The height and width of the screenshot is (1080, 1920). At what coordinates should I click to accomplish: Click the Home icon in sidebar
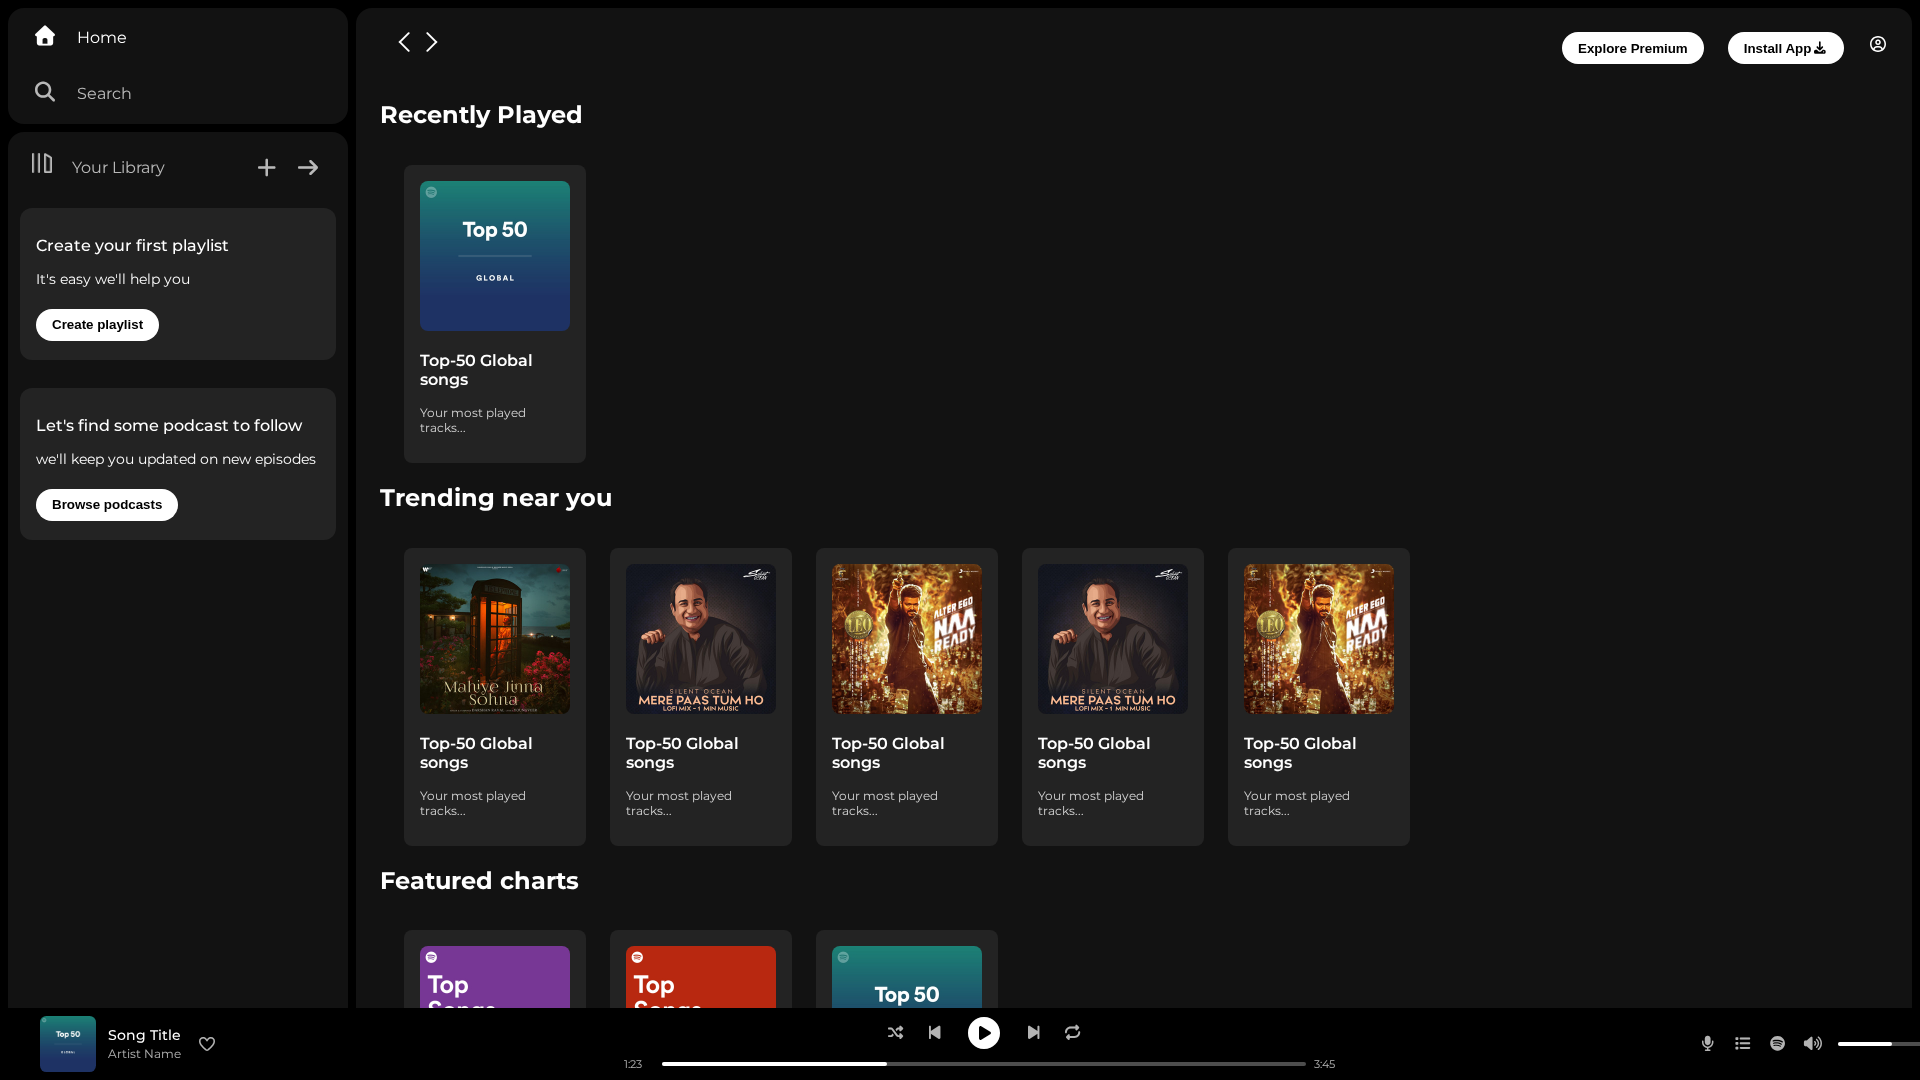point(45,36)
